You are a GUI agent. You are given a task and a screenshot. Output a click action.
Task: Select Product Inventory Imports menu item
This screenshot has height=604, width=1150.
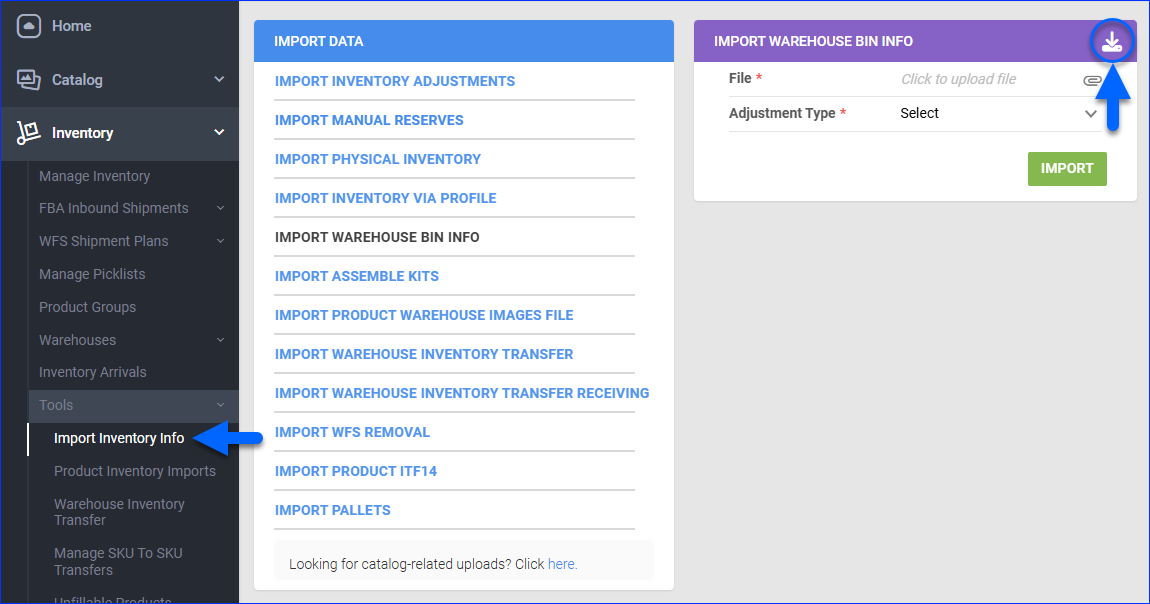tap(134, 471)
